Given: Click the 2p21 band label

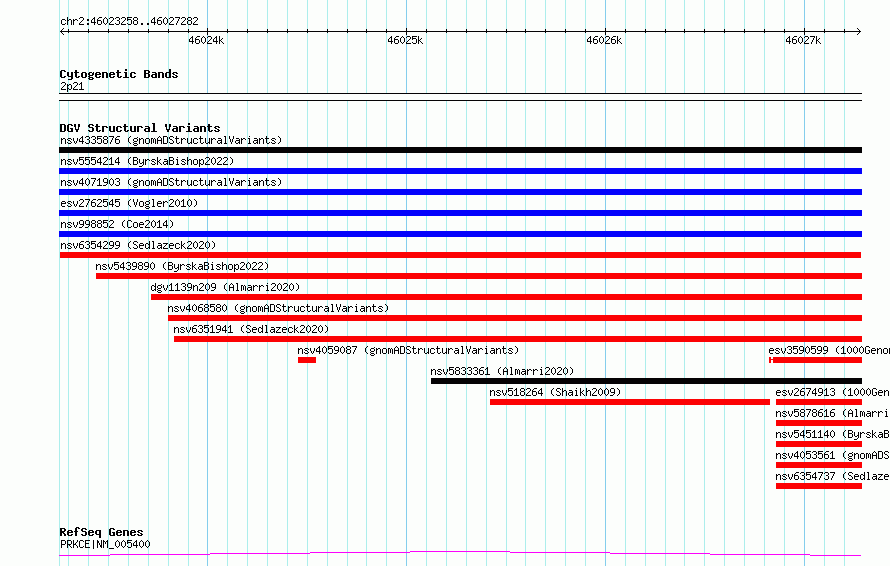Looking at the screenshot, I should coord(72,86).
